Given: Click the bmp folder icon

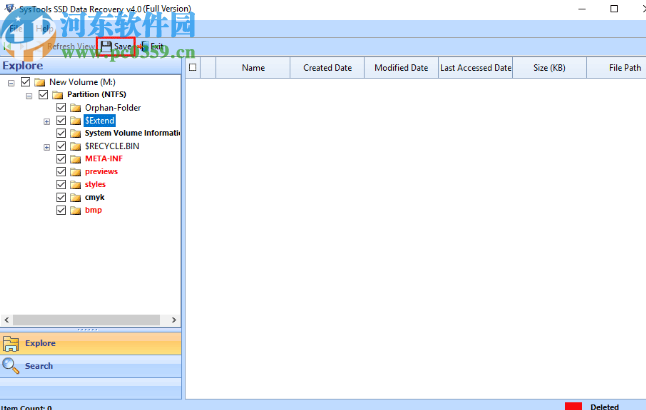Looking at the screenshot, I should [75, 211].
